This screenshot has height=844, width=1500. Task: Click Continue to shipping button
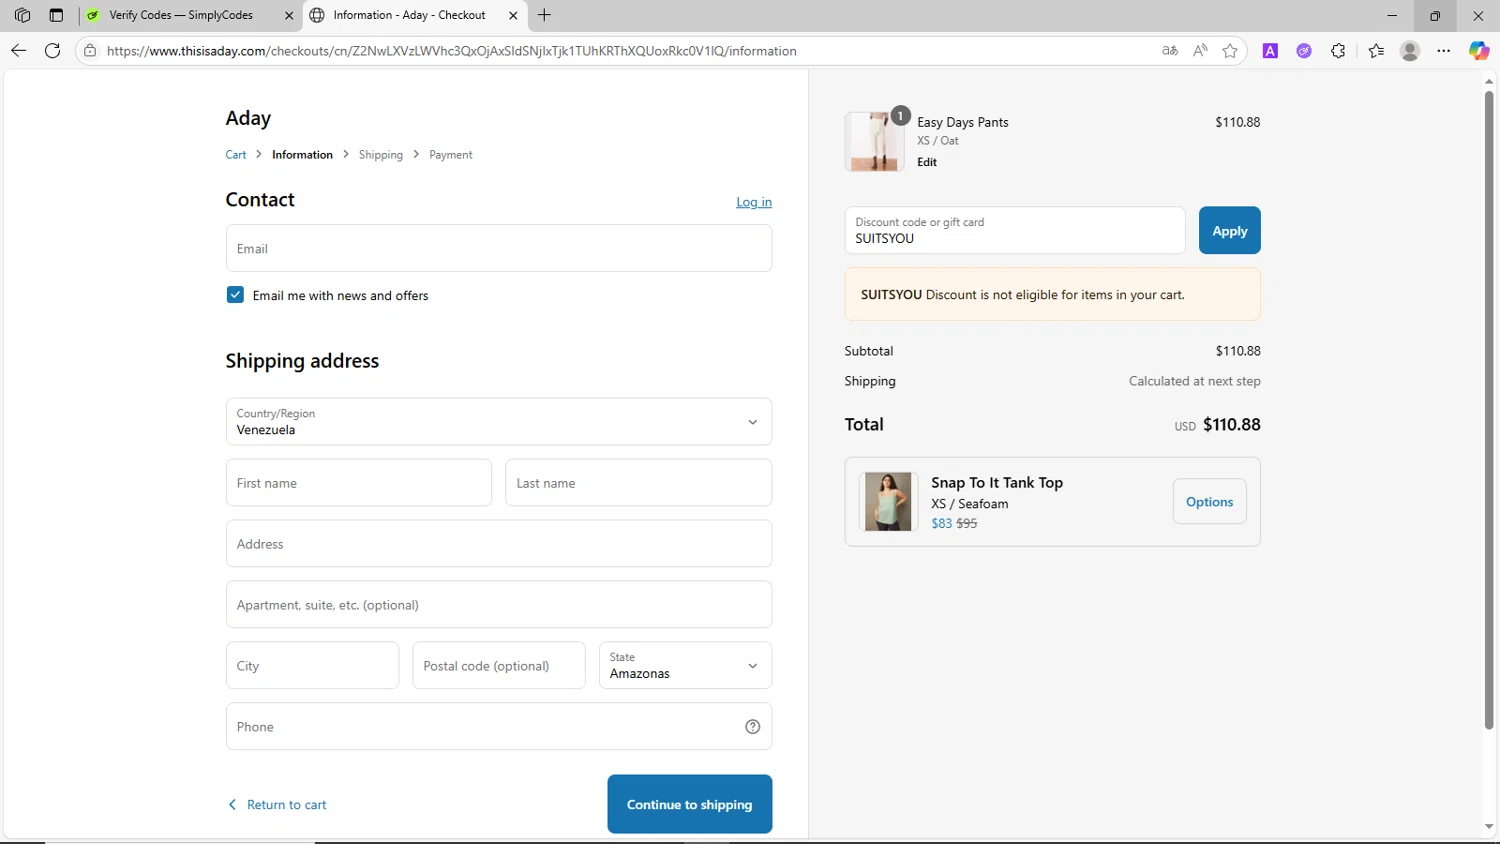click(690, 804)
